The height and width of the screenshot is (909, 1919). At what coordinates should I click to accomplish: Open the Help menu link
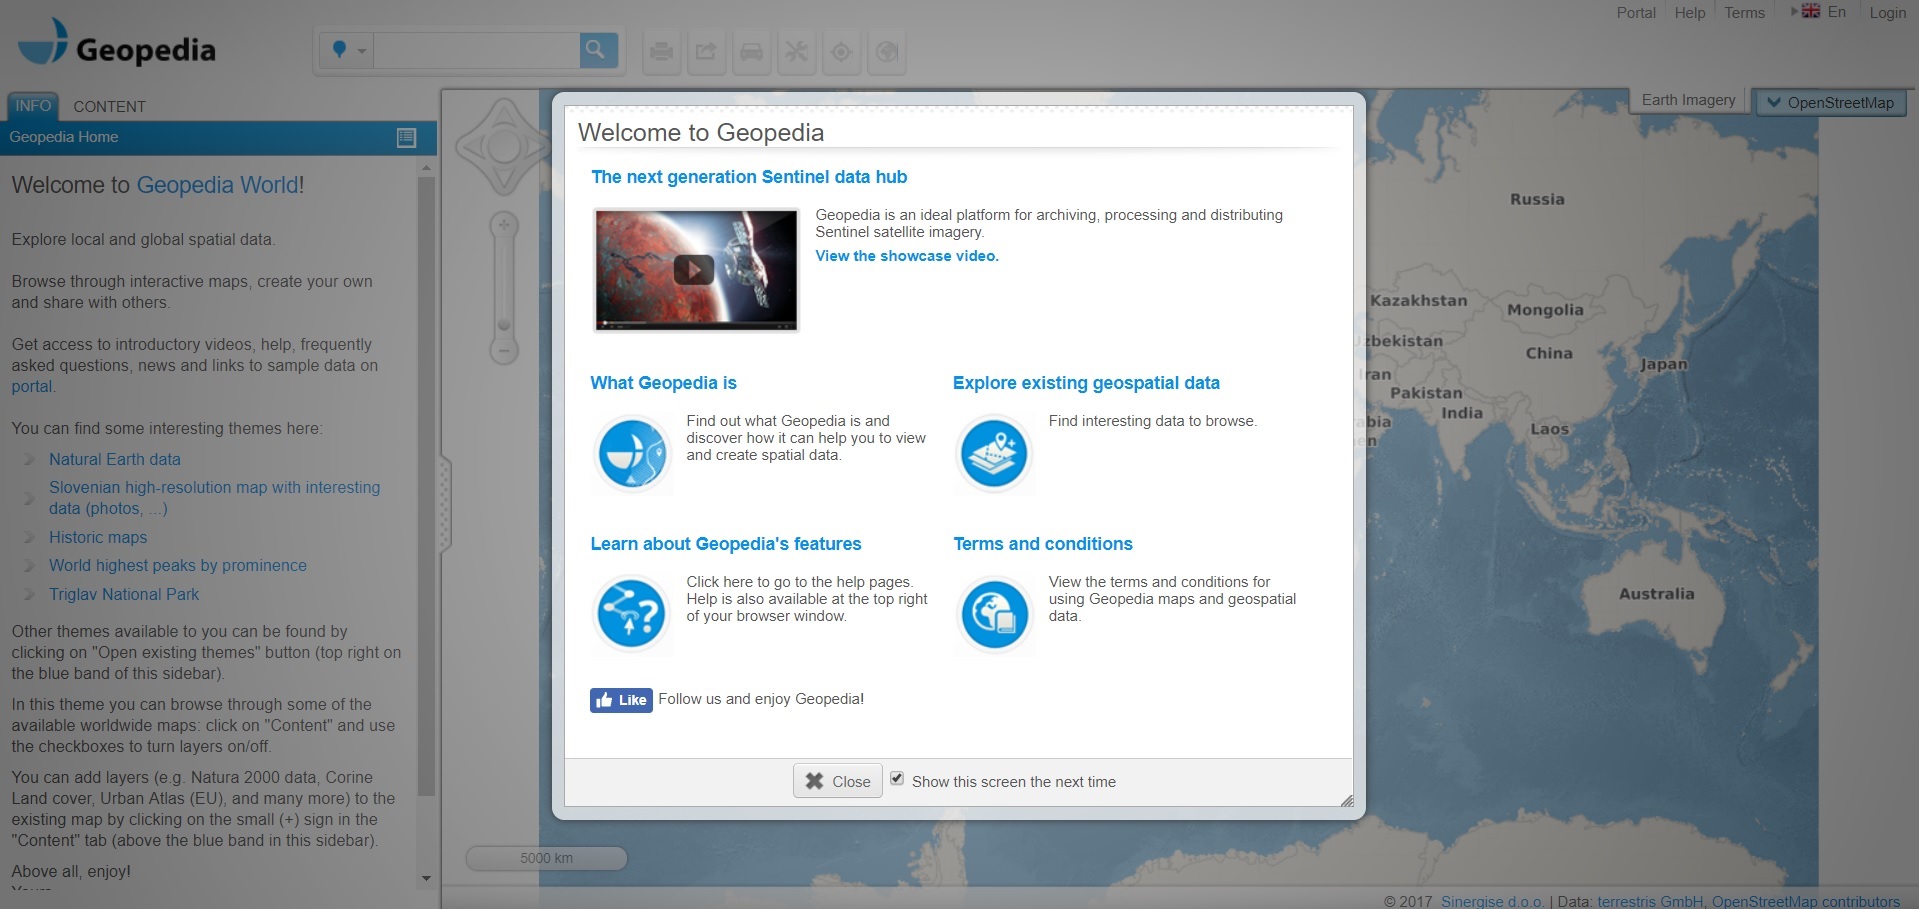point(1690,12)
